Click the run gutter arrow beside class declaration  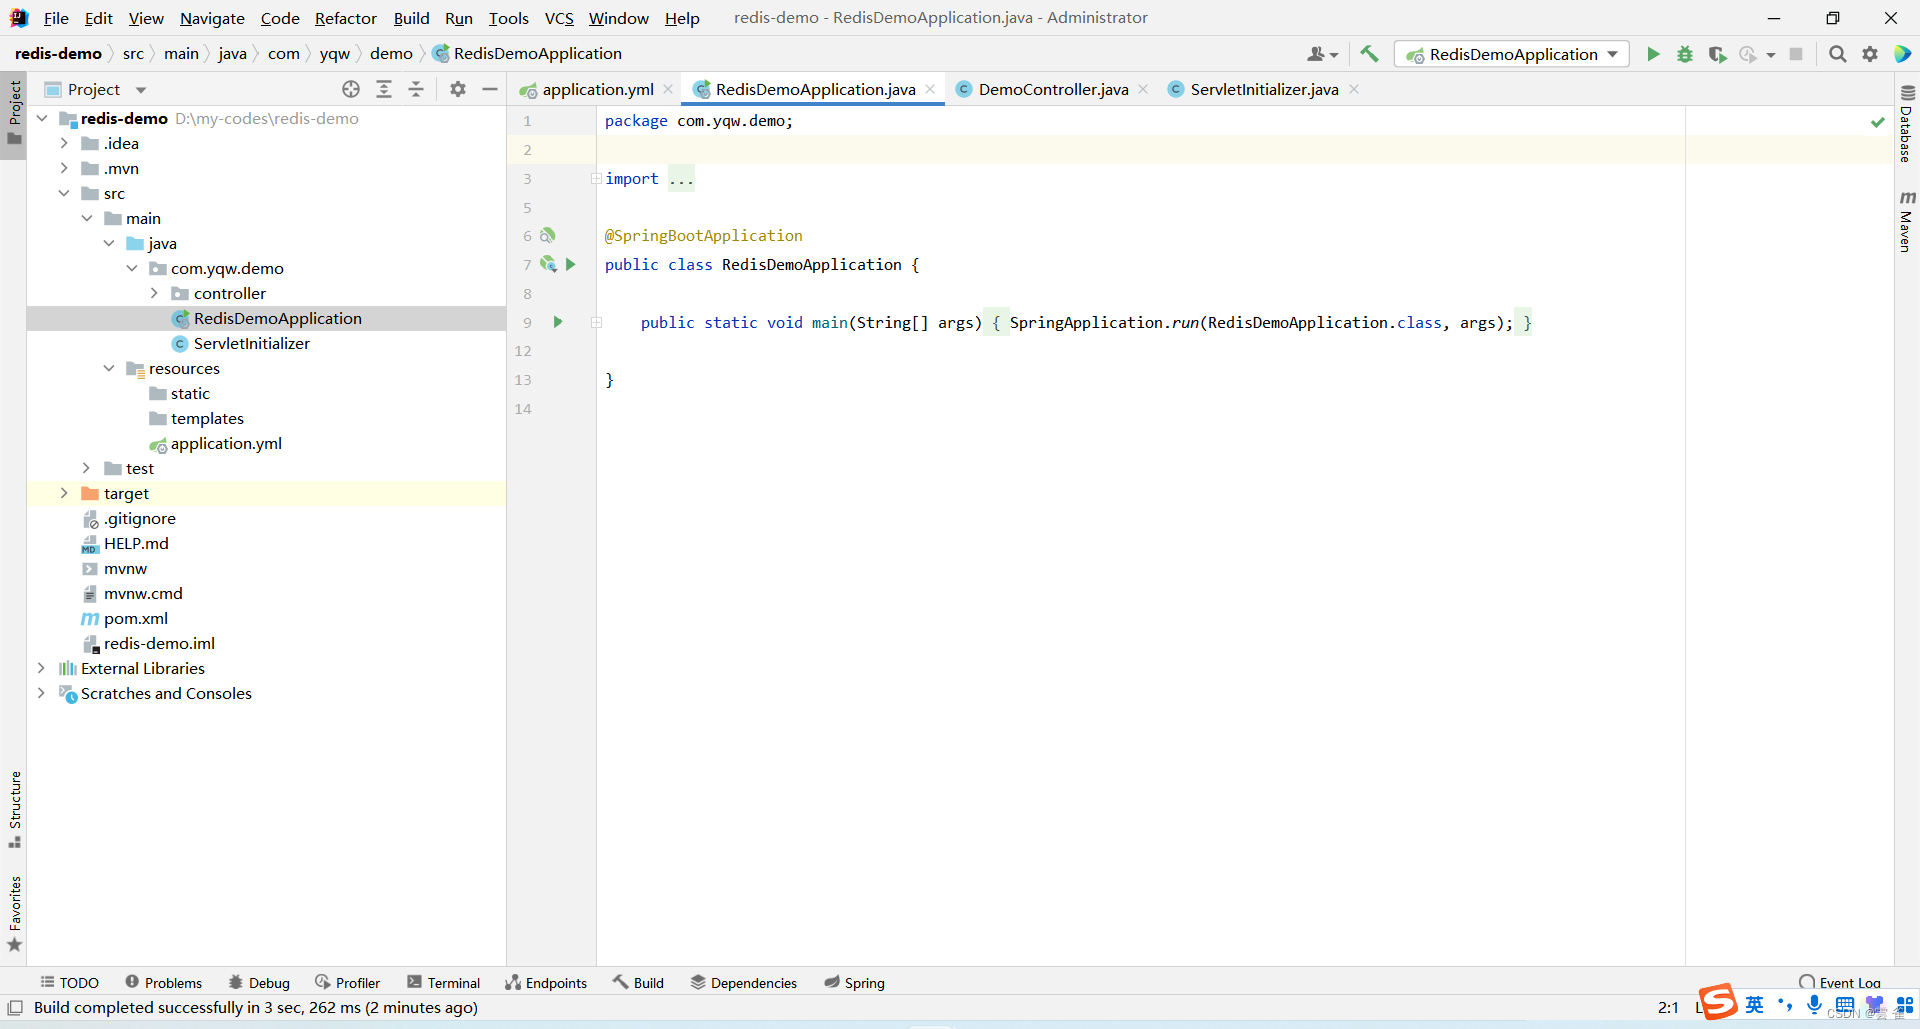pyautogui.click(x=571, y=264)
